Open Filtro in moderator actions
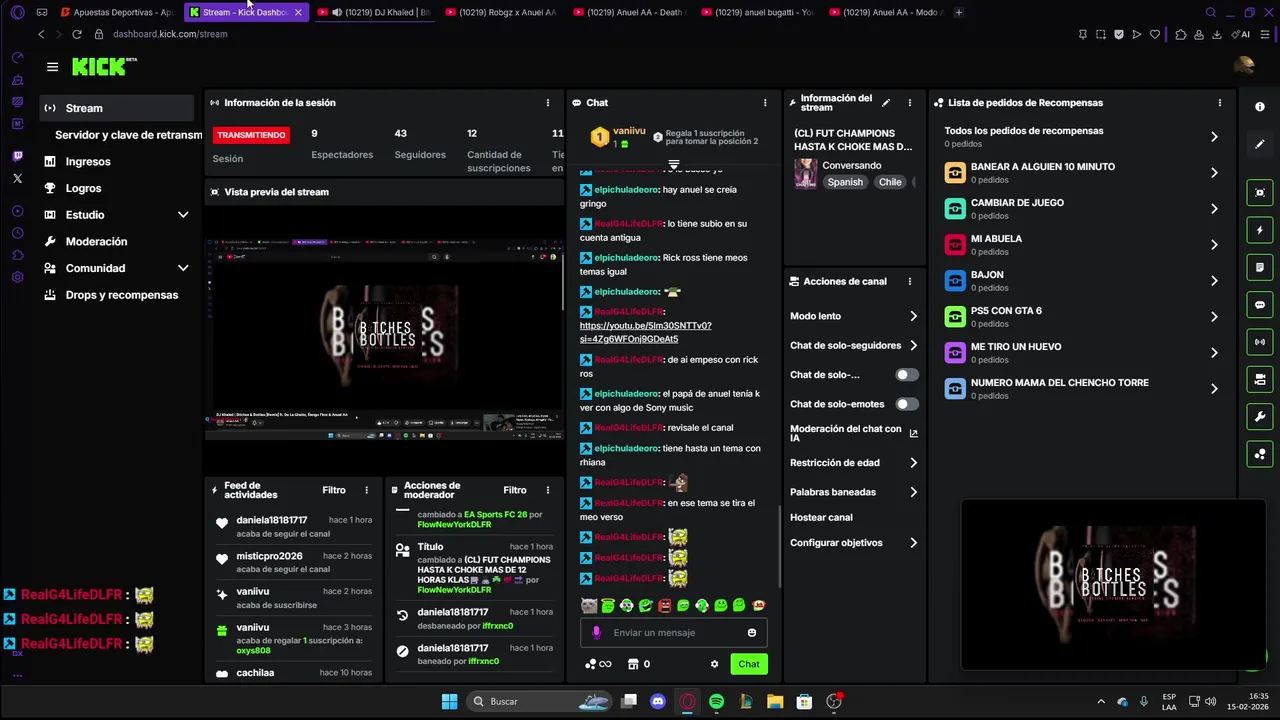Viewport: 1280px width, 720px height. (x=515, y=490)
